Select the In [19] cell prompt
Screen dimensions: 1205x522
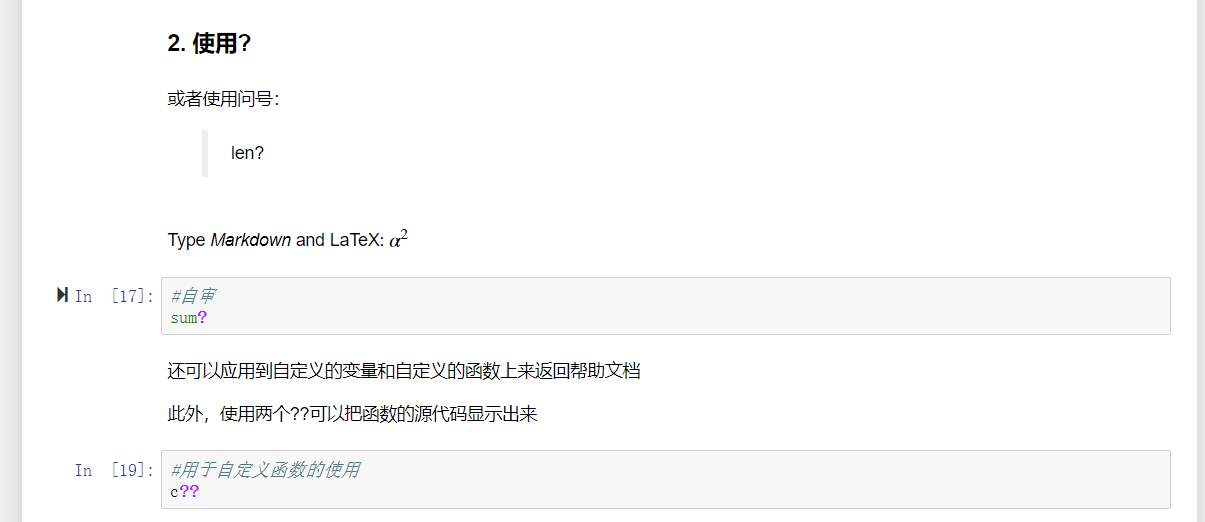pyautogui.click(x=114, y=470)
